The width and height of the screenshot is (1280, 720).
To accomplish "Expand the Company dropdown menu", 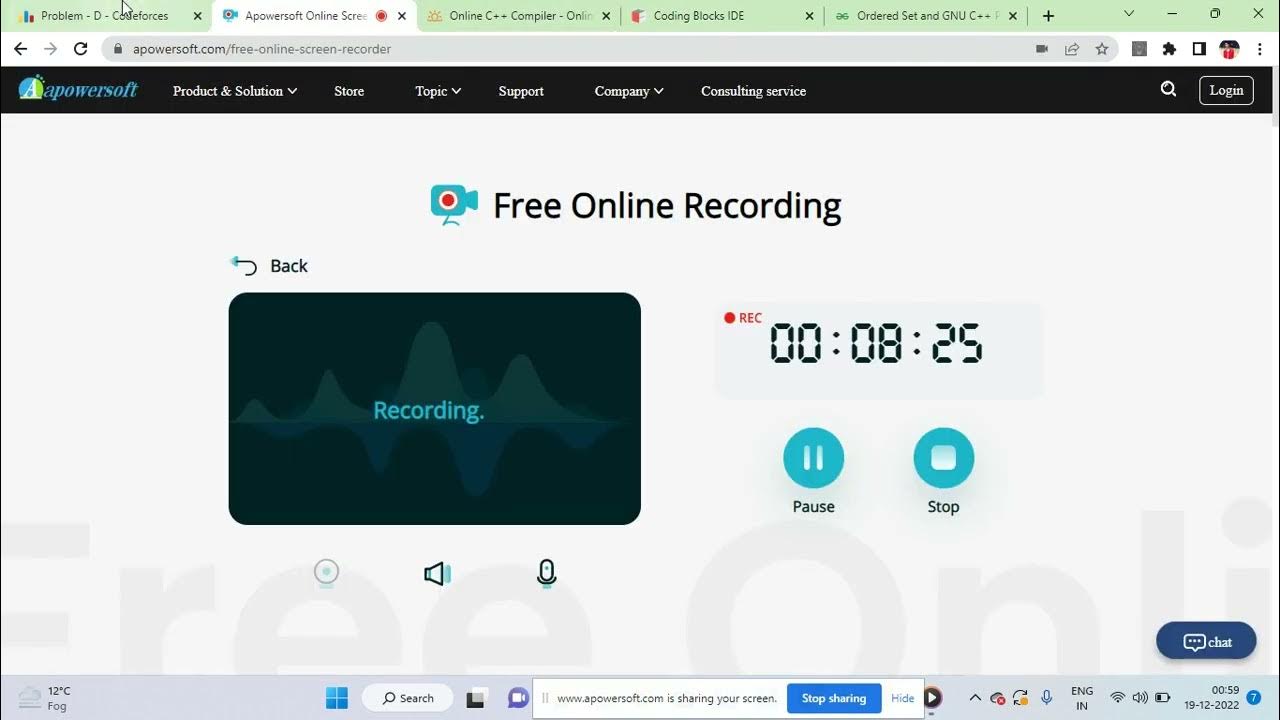I will point(629,91).
